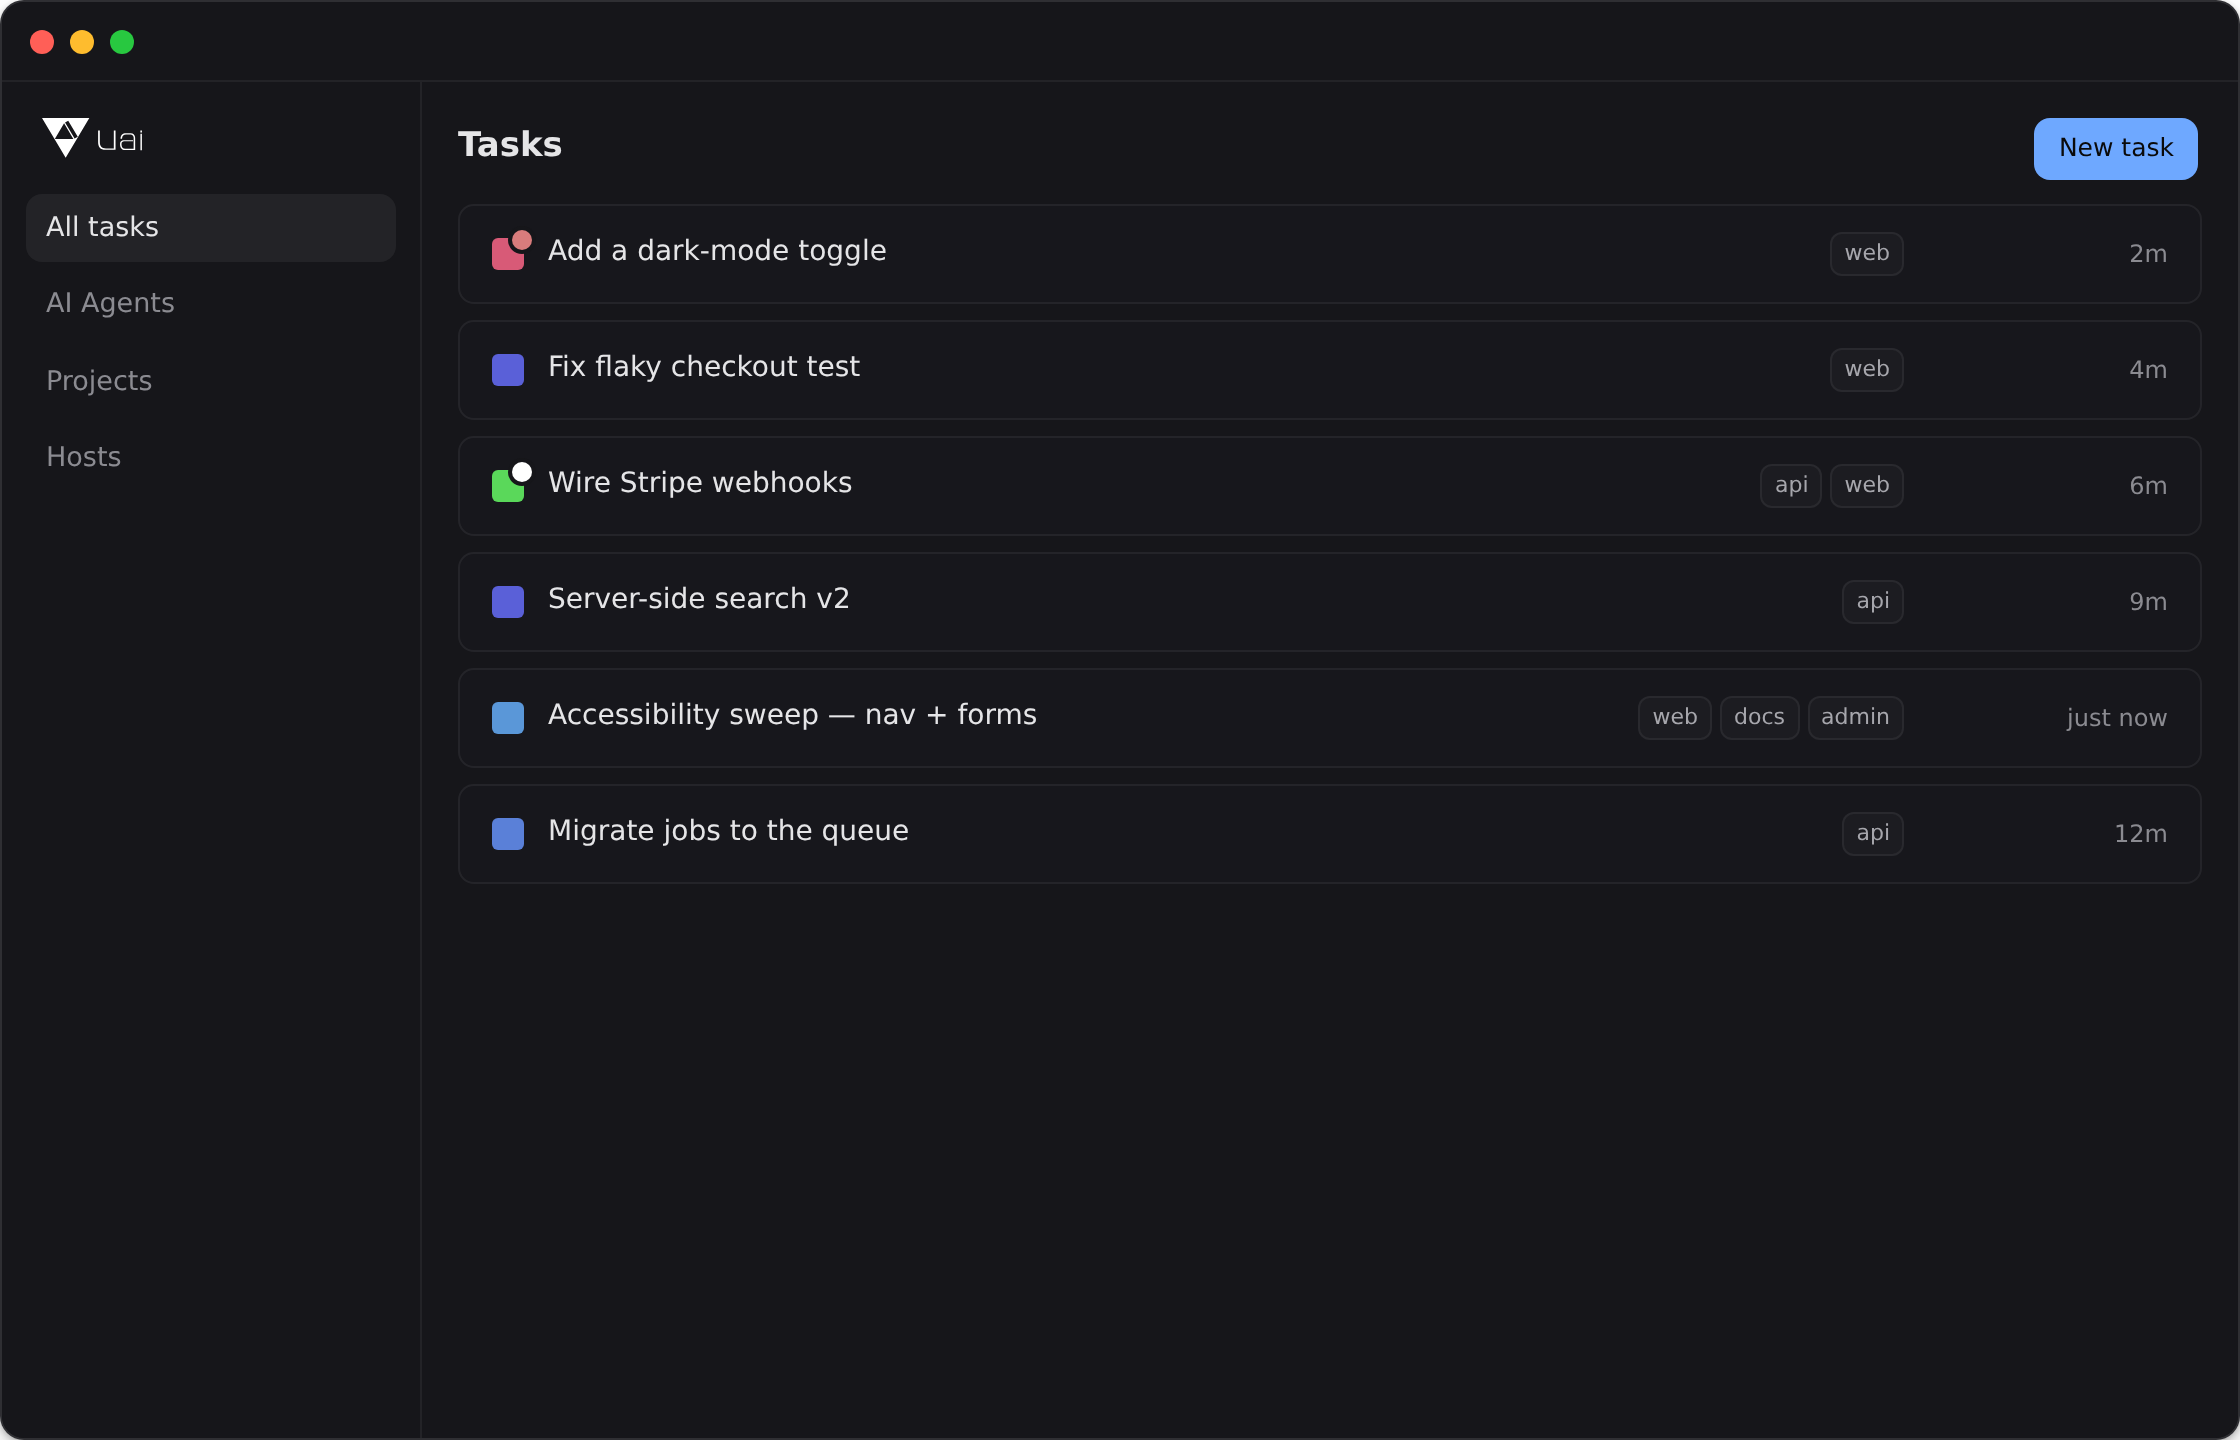The height and width of the screenshot is (1440, 2240).
Task: Click the 12m timestamp on Migrate jobs row
Action: click(2141, 834)
